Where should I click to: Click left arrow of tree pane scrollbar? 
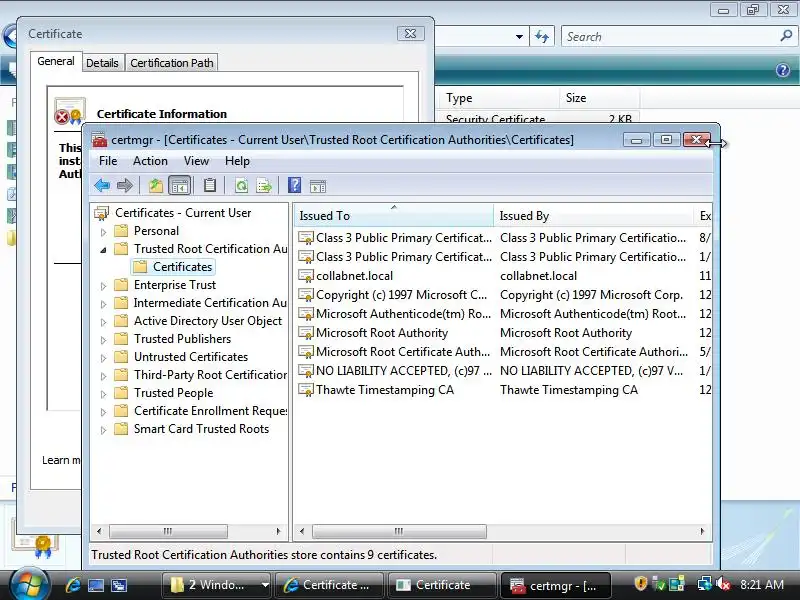[x=99, y=531]
